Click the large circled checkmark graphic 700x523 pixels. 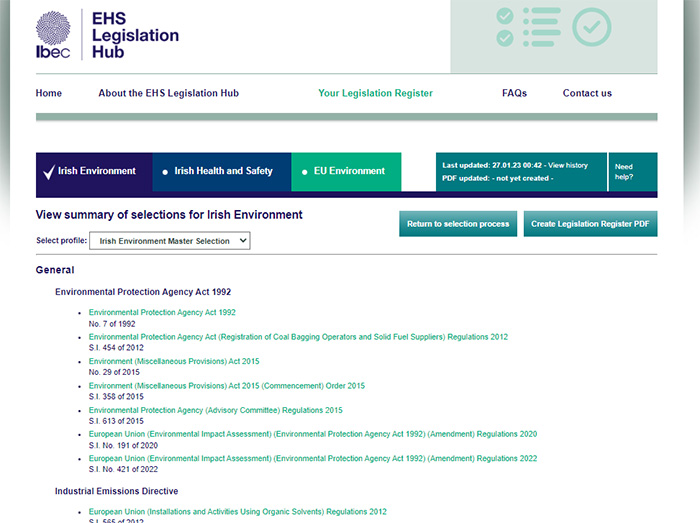(592, 27)
